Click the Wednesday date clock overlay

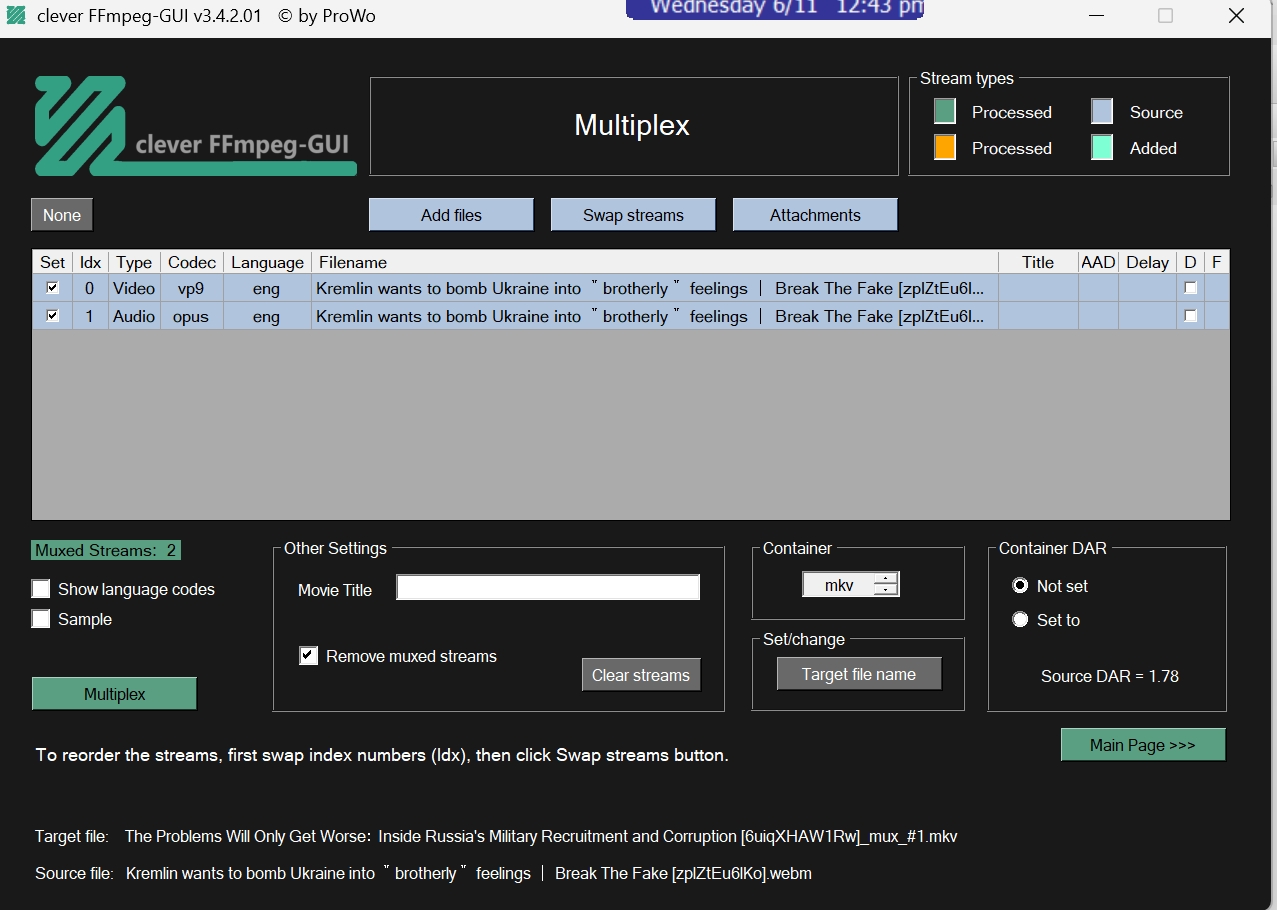775,8
